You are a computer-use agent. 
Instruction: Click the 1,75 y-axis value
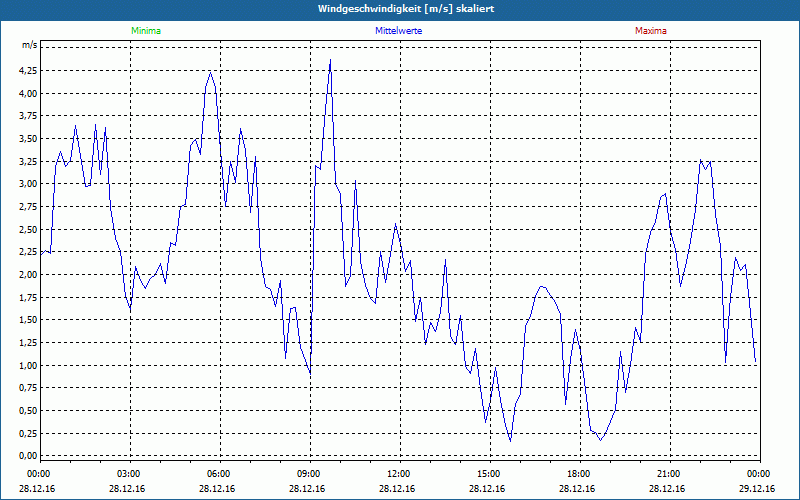click(x=28, y=297)
